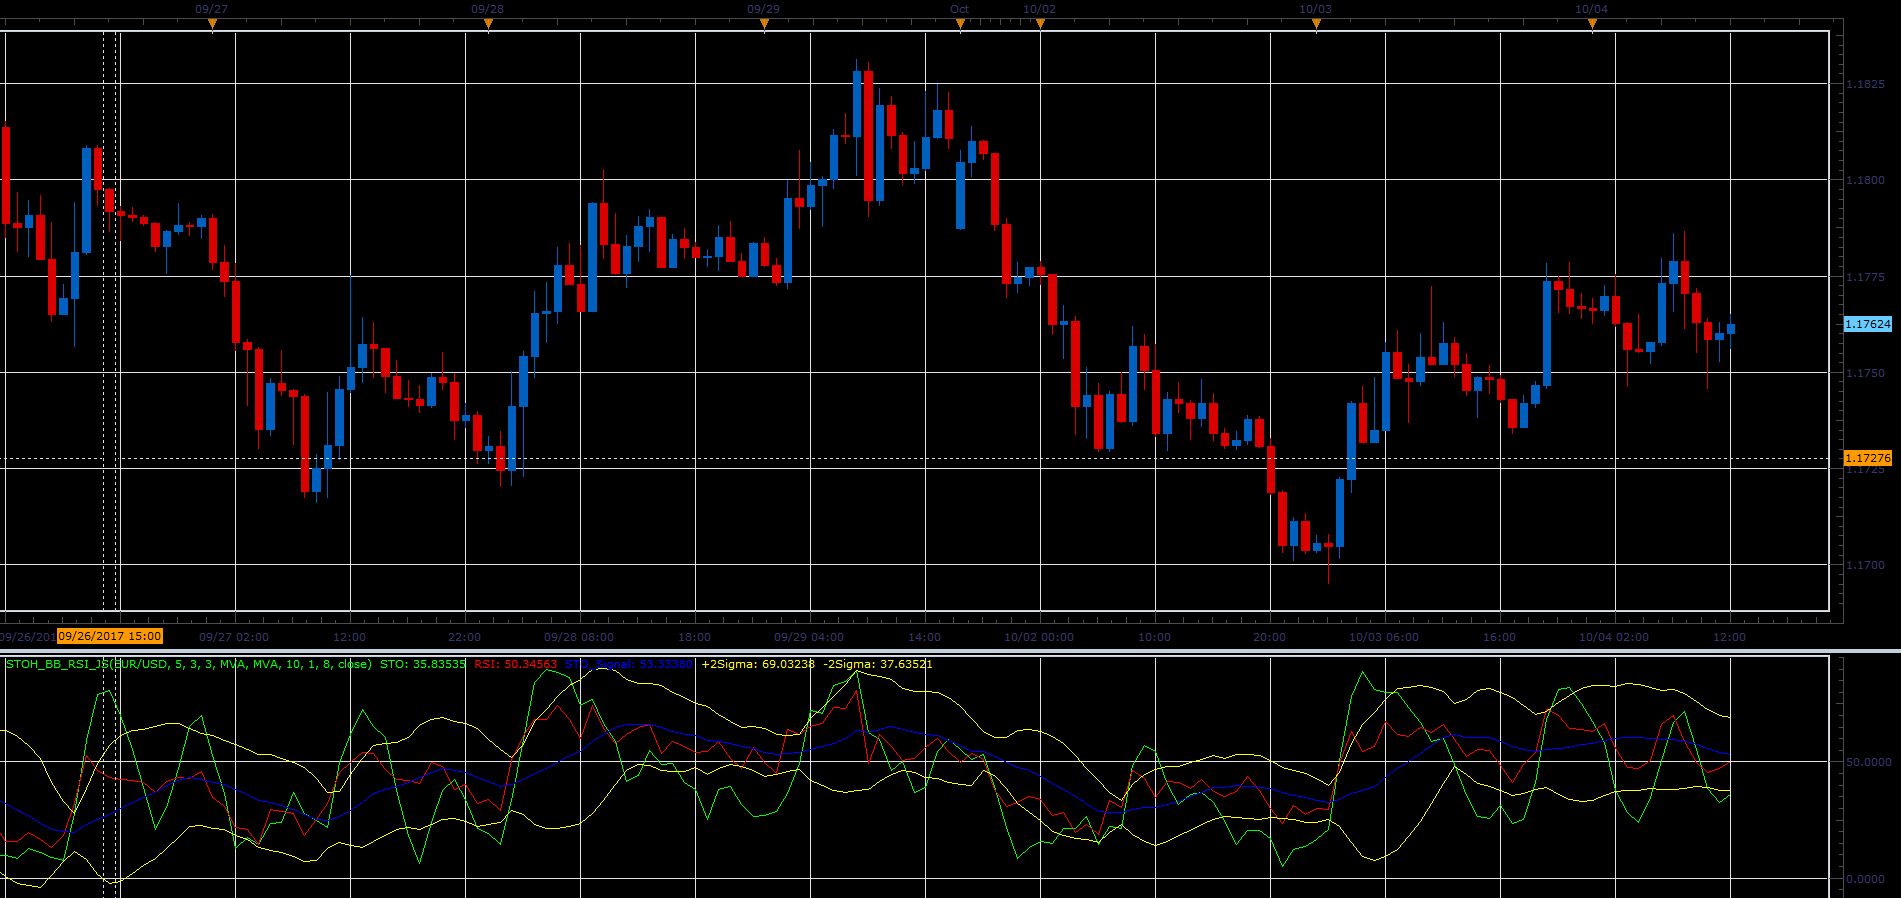Screen dimensions: 1901x898
Task: Click the red RSI: 50.34563 value
Action: pos(516,664)
